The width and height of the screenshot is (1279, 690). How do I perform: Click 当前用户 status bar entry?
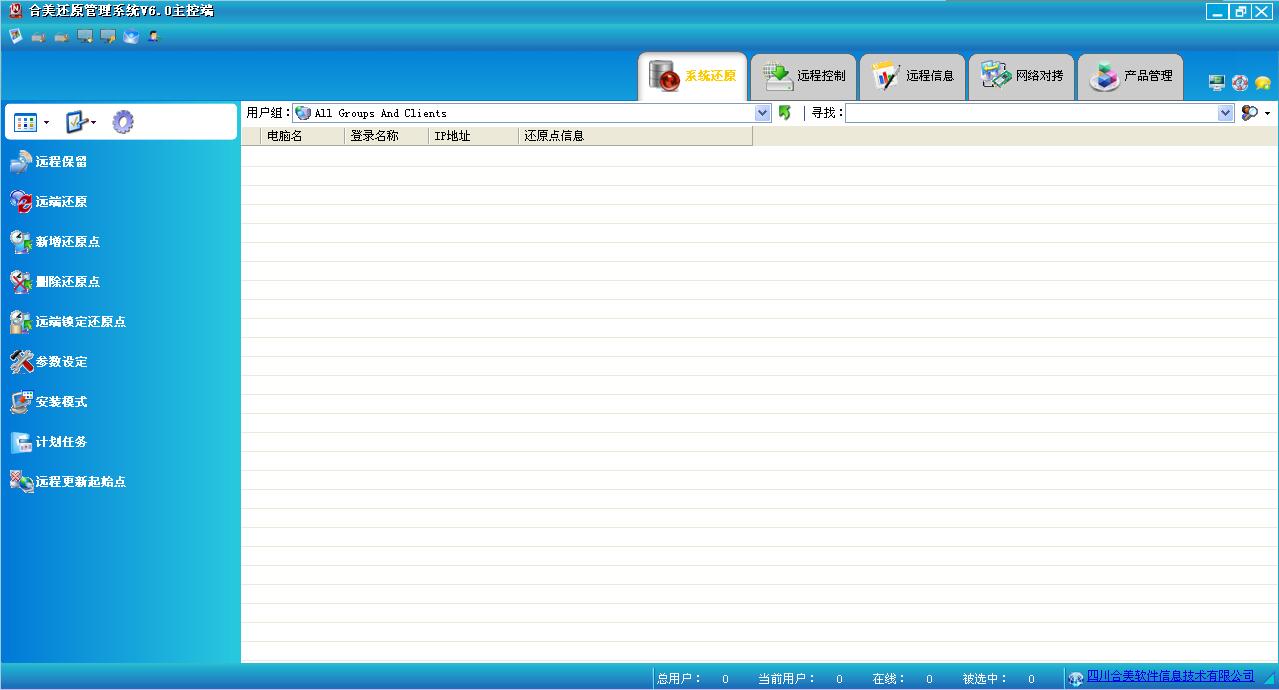pyautogui.click(x=800, y=679)
